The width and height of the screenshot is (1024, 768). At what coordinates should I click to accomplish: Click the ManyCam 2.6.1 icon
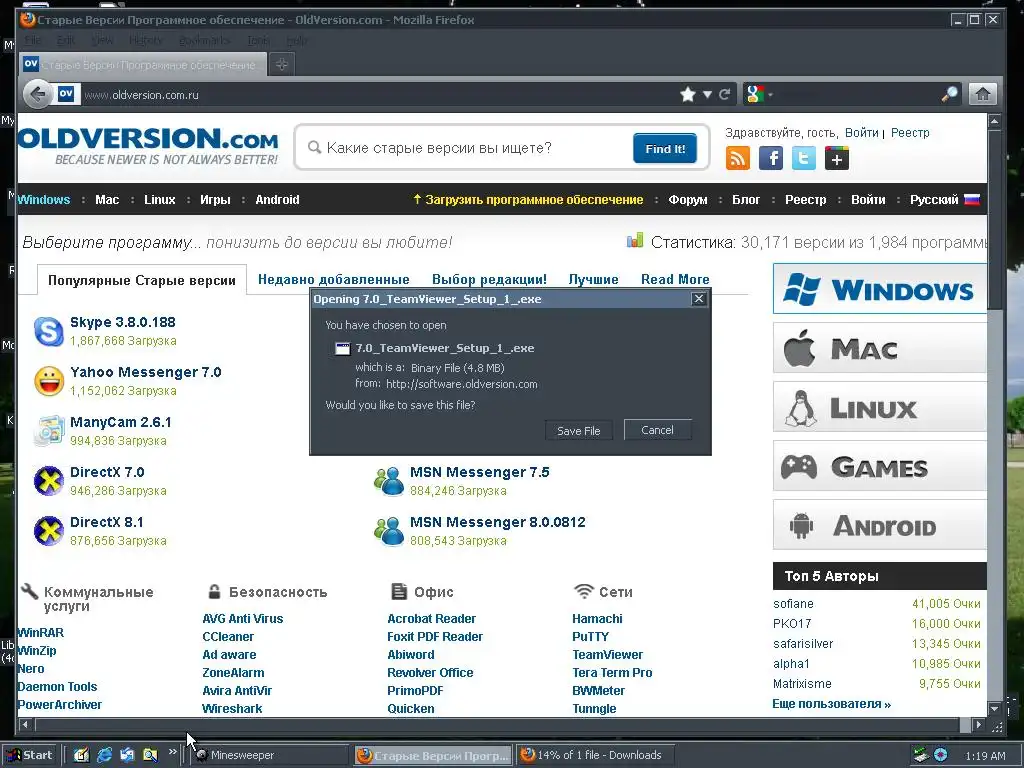click(x=49, y=431)
